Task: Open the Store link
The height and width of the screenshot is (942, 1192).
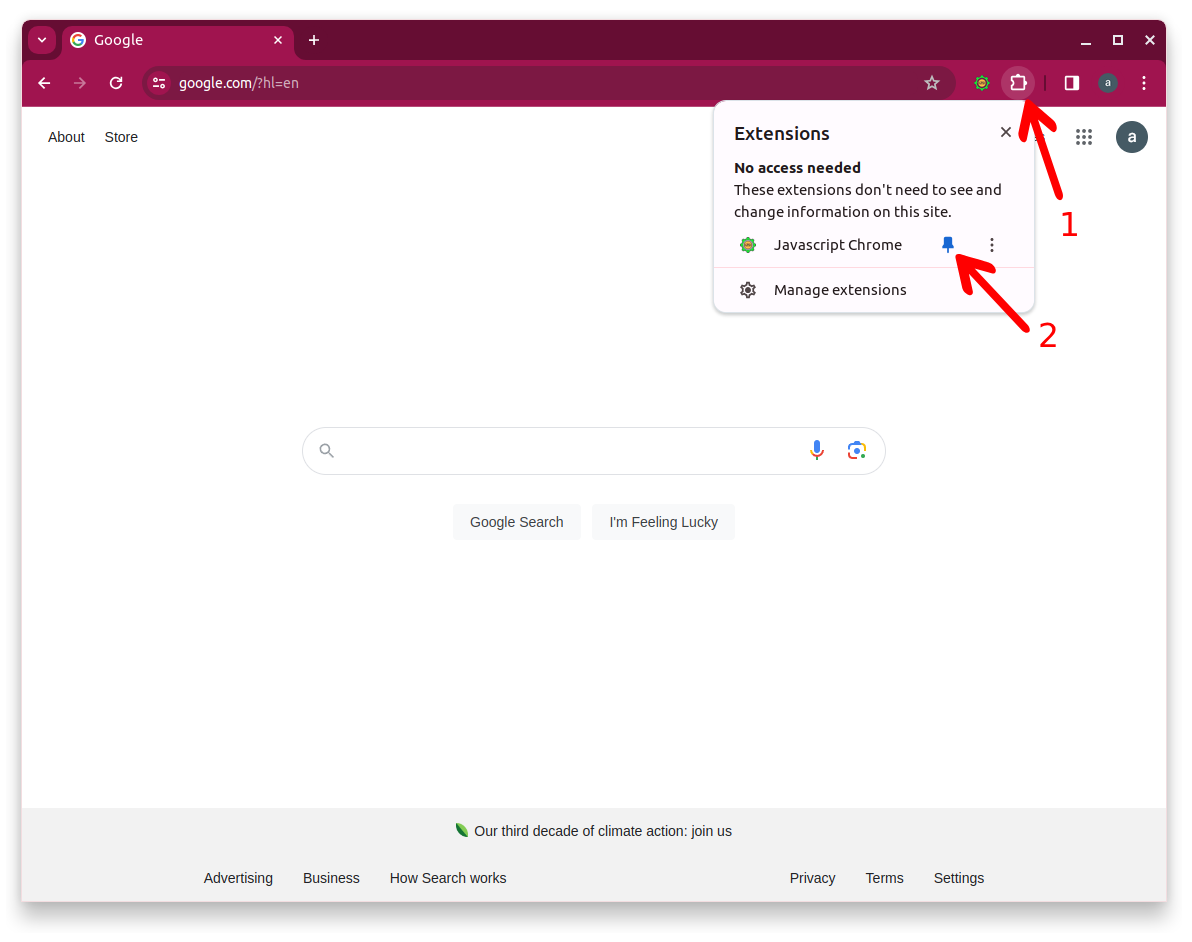Action: pos(121,137)
